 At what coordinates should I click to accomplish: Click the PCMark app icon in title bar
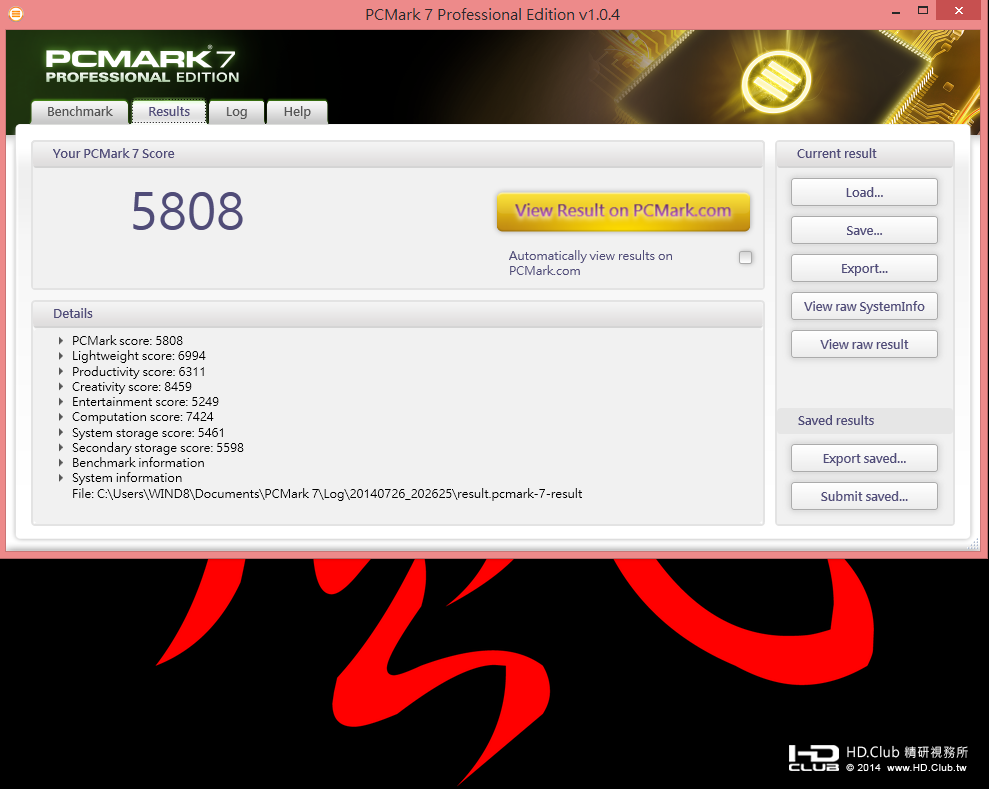coord(16,13)
